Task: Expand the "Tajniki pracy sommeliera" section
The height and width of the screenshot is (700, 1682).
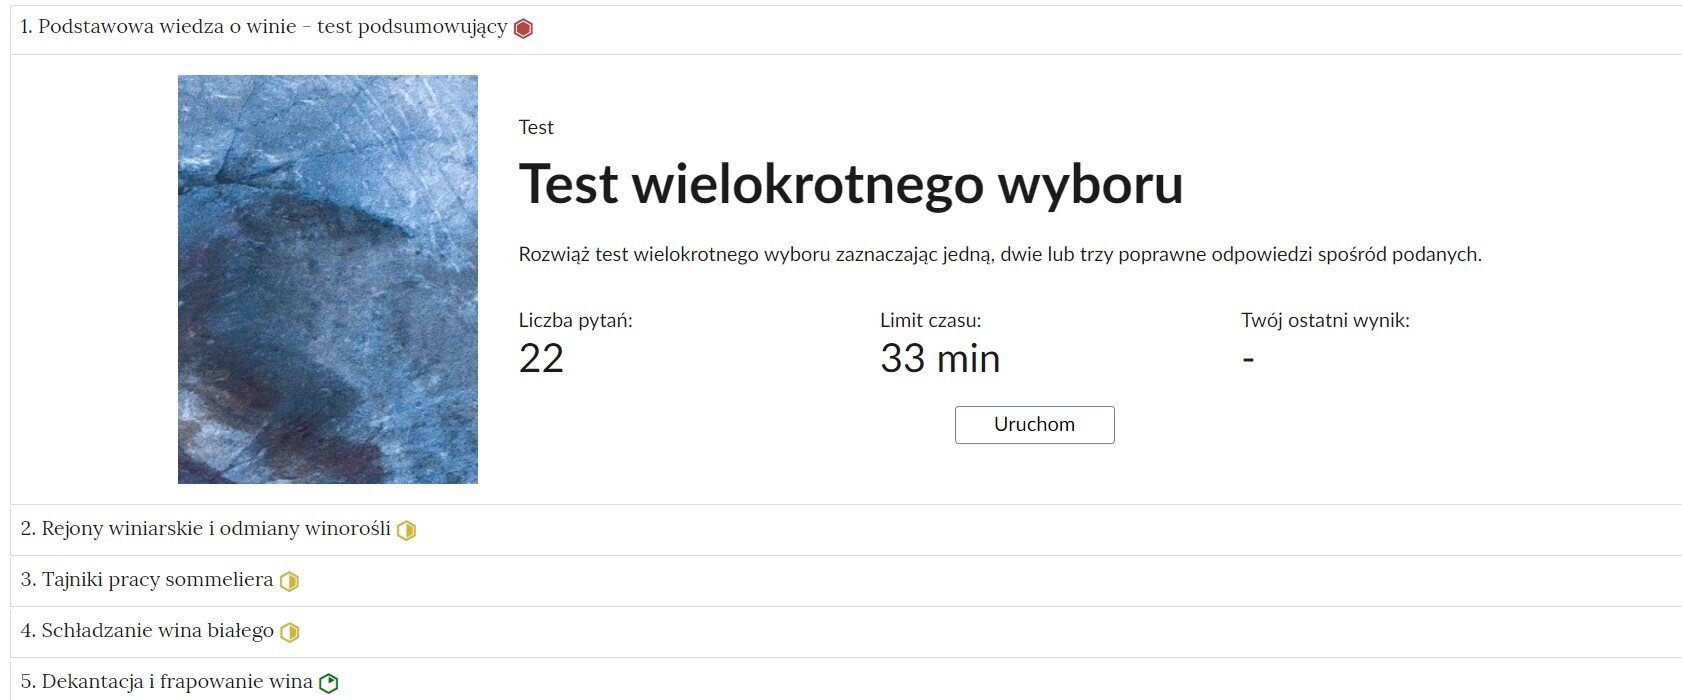Action: tap(150, 579)
